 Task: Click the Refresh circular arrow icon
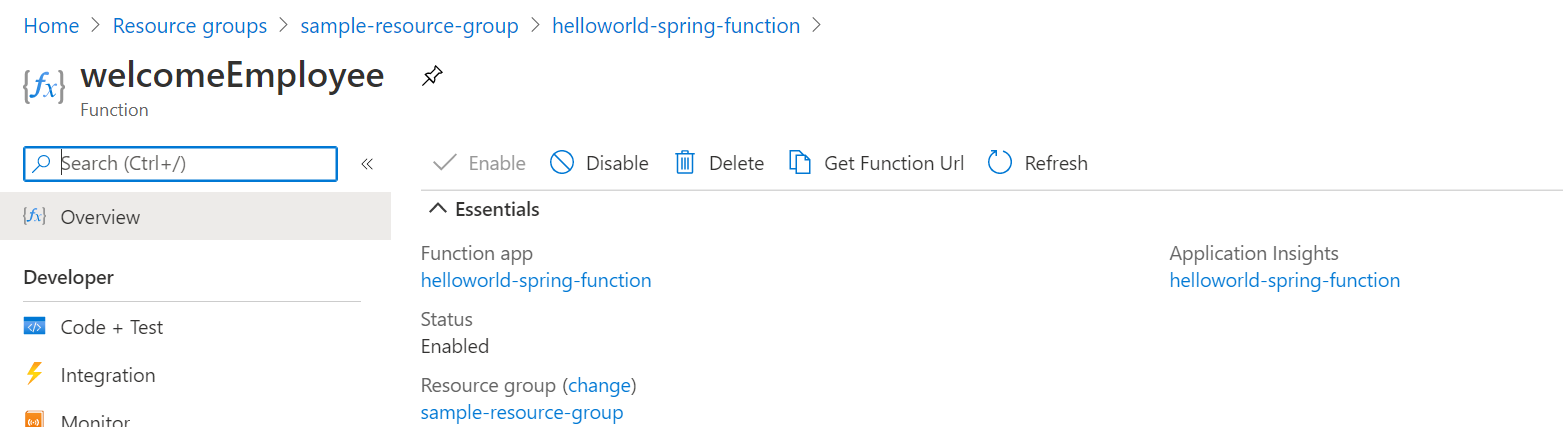tap(1000, 163)
